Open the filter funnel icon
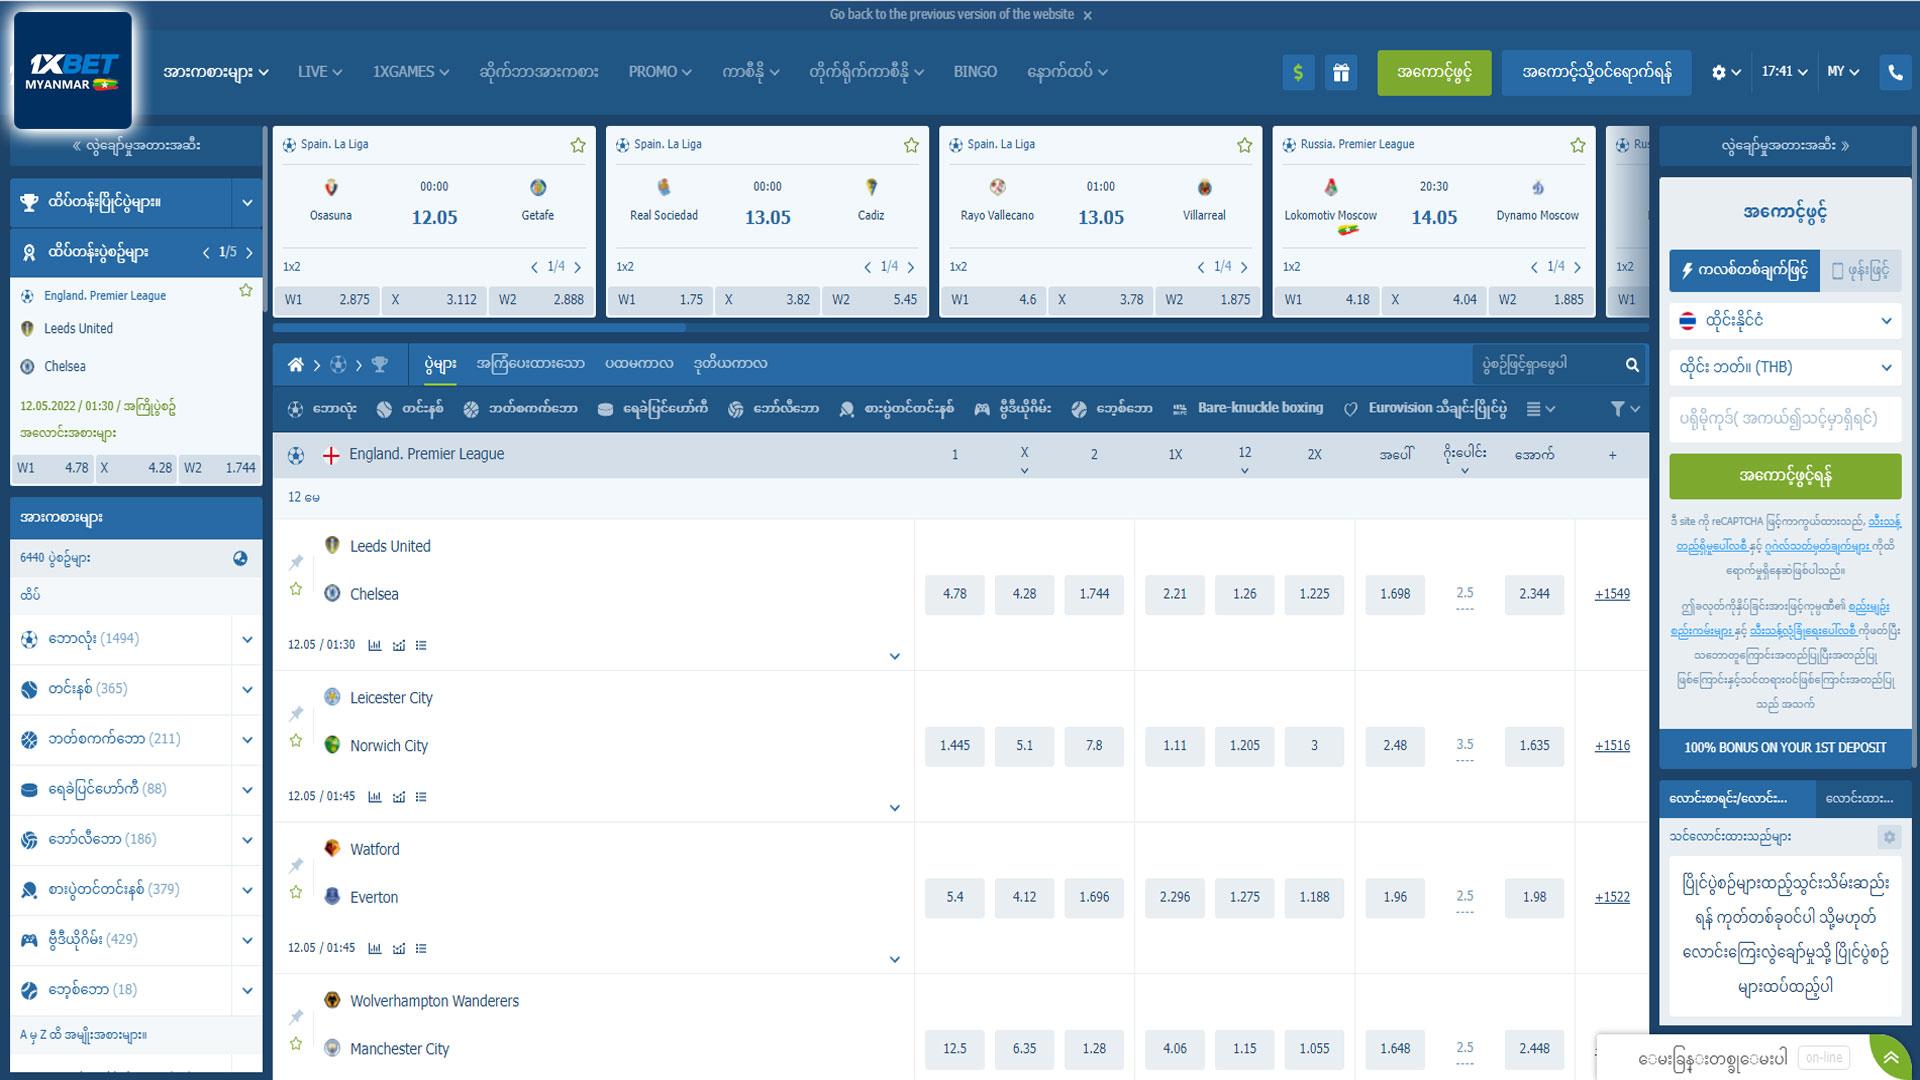This screenshot has width=1920, height=1080. 1625,408
